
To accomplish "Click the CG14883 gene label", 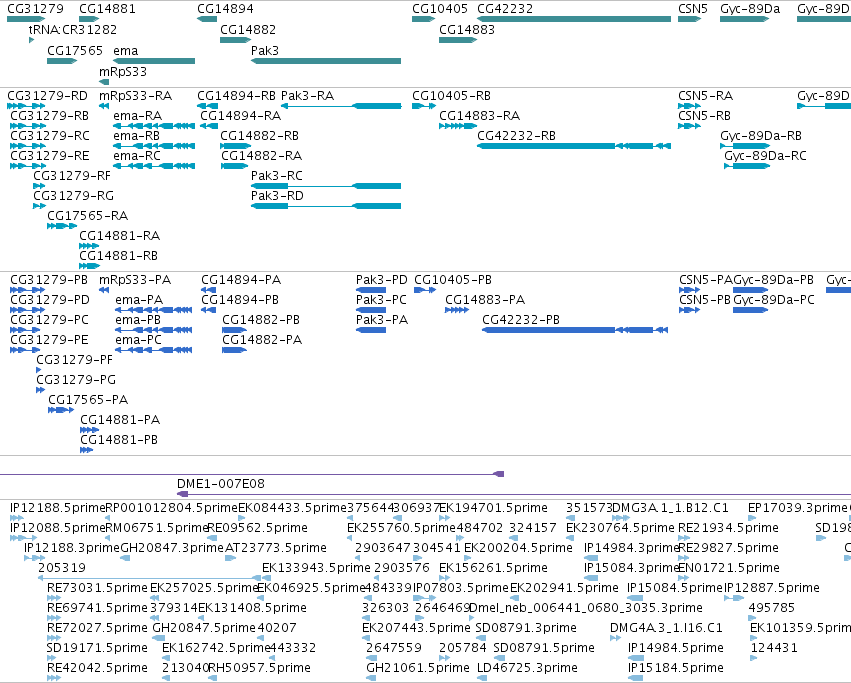I will click(467, 29).
